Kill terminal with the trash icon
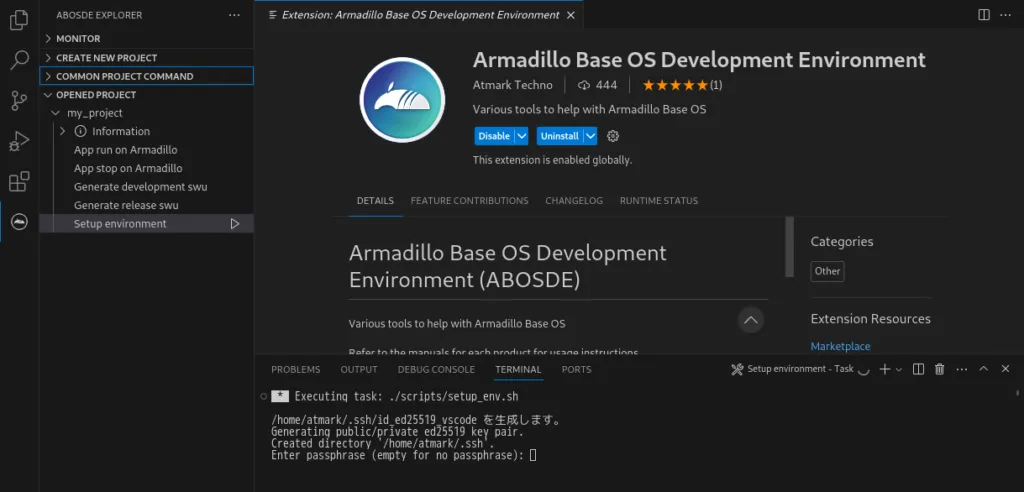Viewport: 1024px width, 492px height. [x=939, y=369]
